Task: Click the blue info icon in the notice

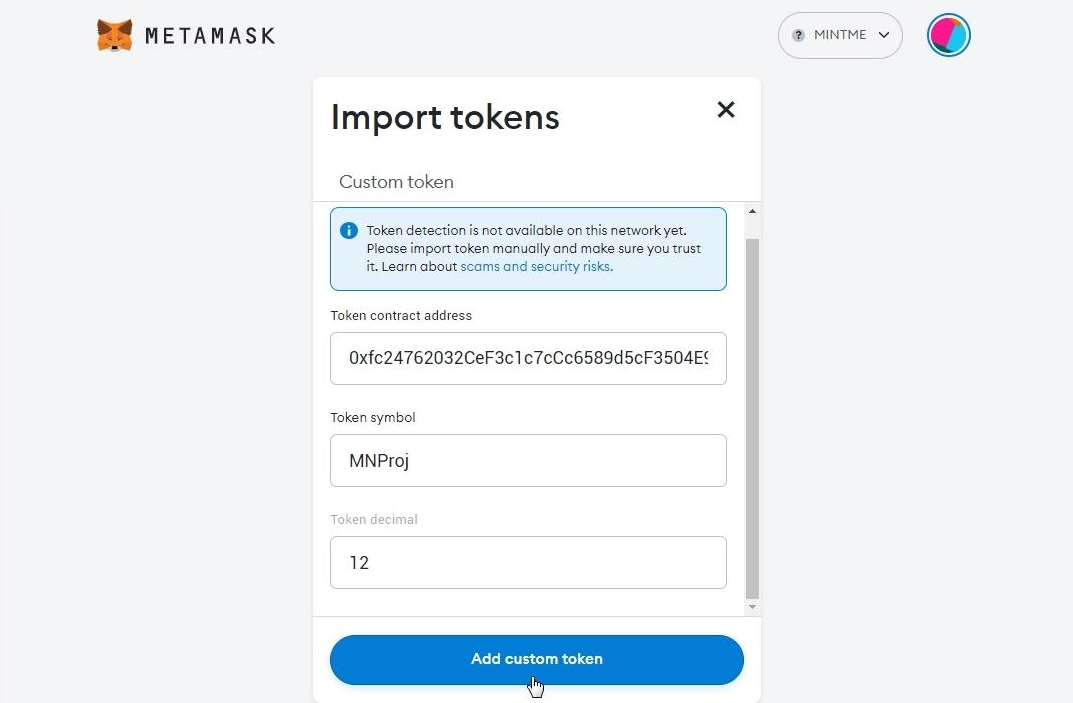Action: [349, 230]
